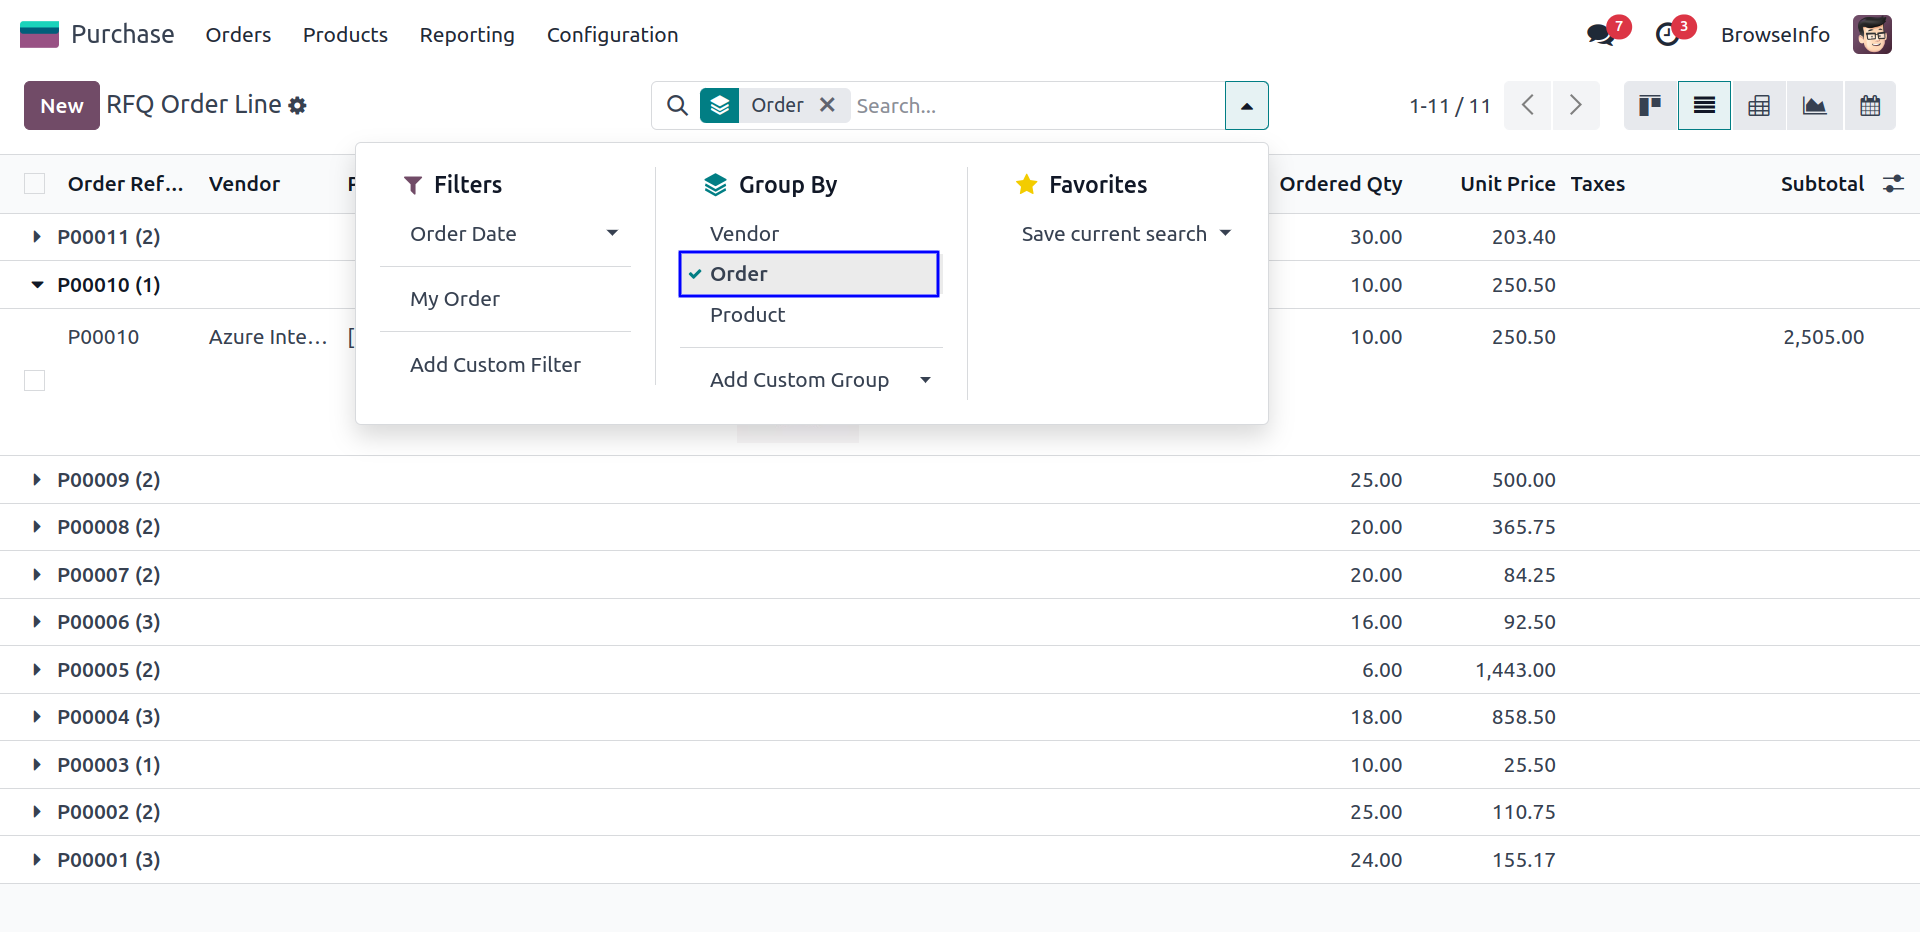Click into the Search input field

[1035, 105]
